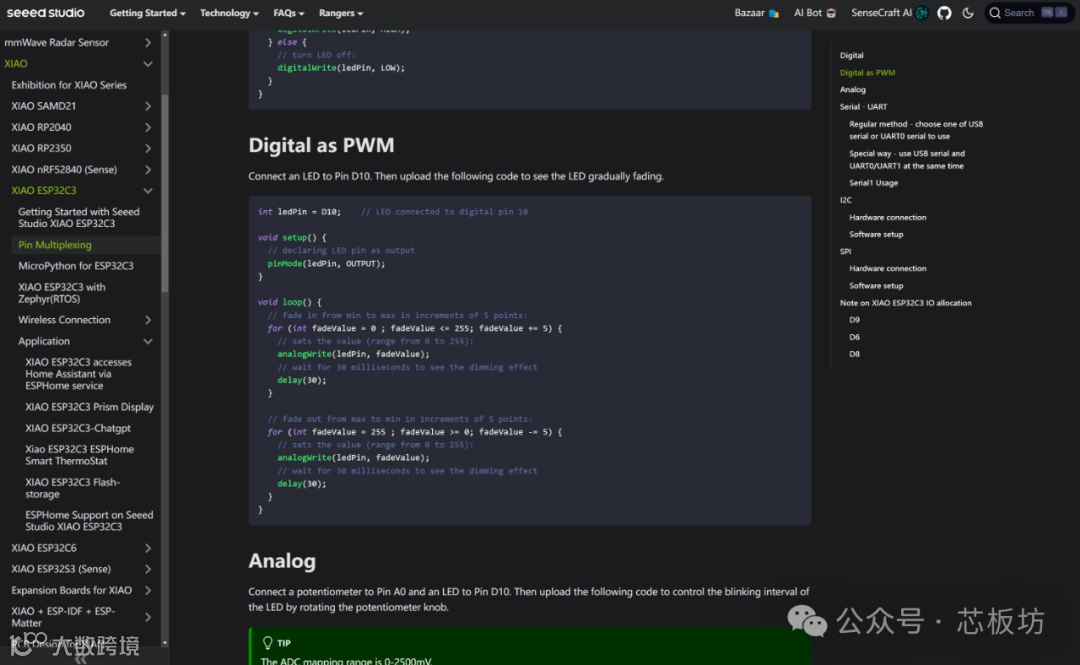Jump to D9 entry in contents
This screenshot has width=1080, height=665.
tap(854, 320)
